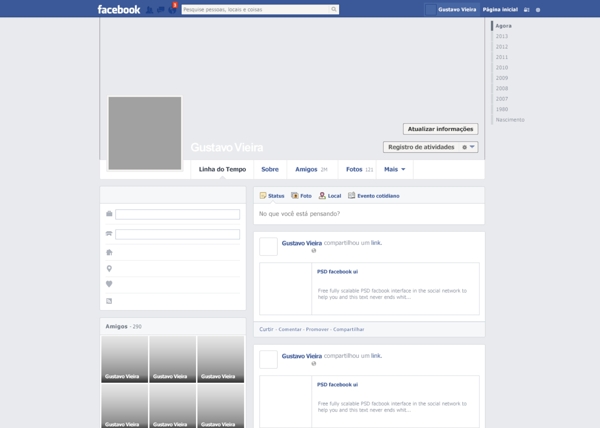The width and height of the screenshot is (600, 428).
Task: Click second post's PSD facebook ui title
Action: [338, 384]
